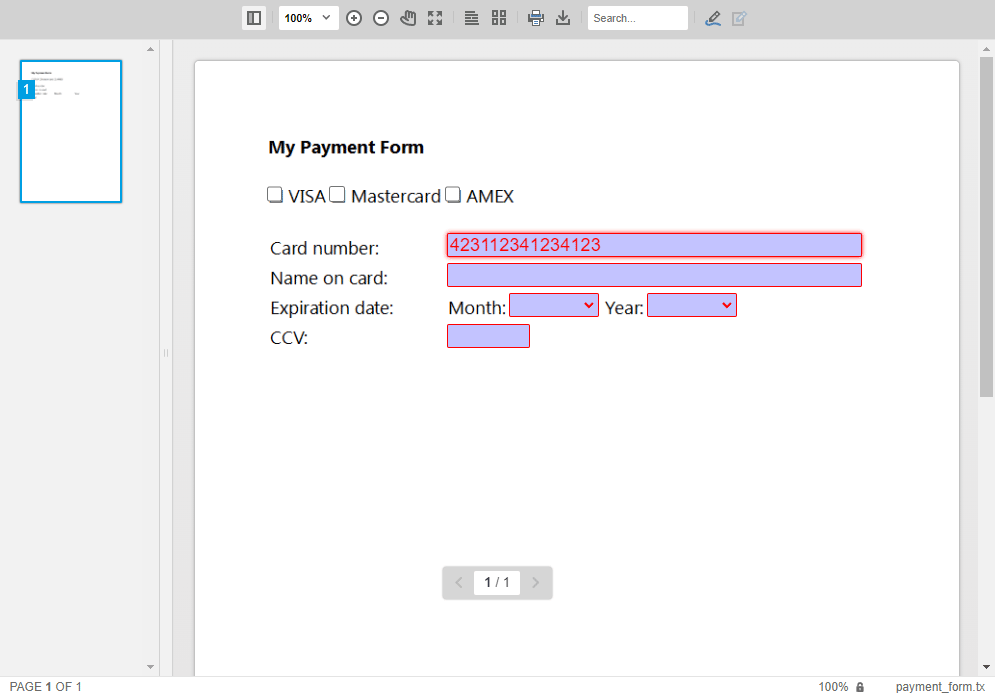
Task: Click the PAGE 1 OF 1 status text
Action: 46,687
